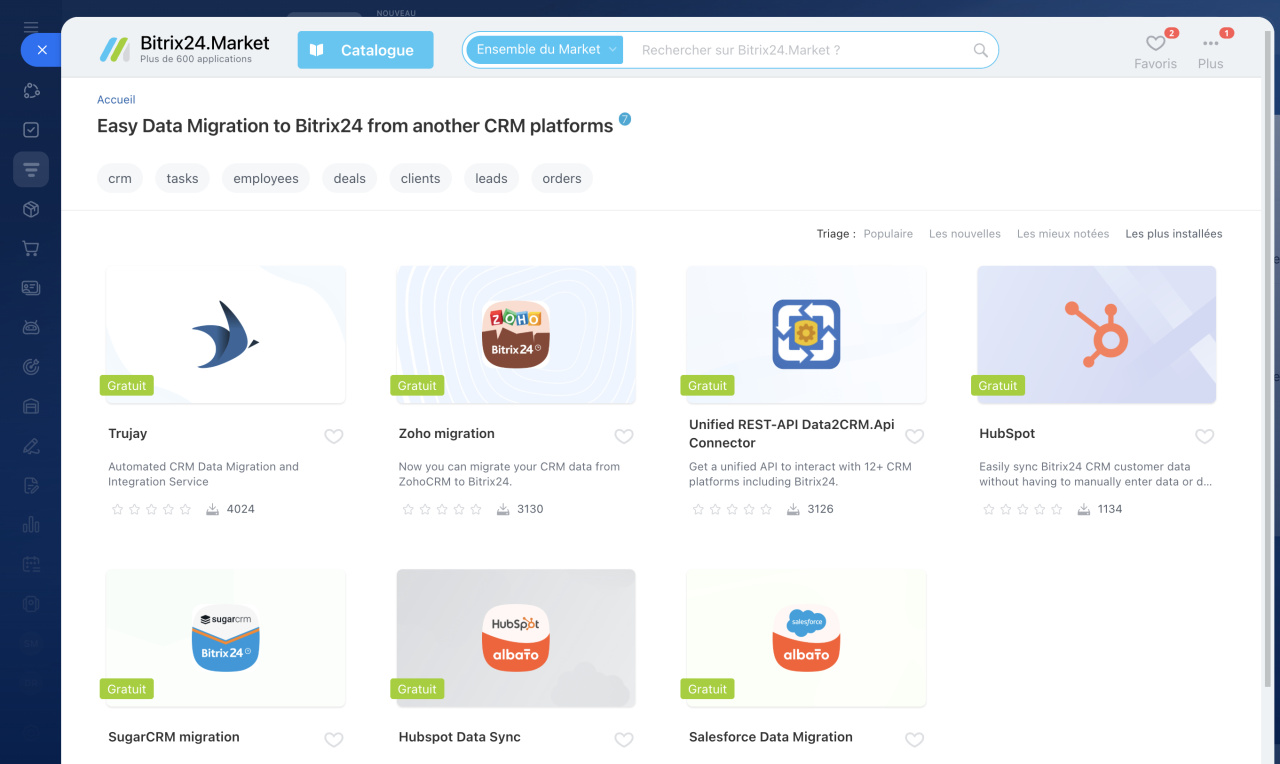Filter by orders tag
Screen dimensions: 1280x764
[x=562, y=178]
